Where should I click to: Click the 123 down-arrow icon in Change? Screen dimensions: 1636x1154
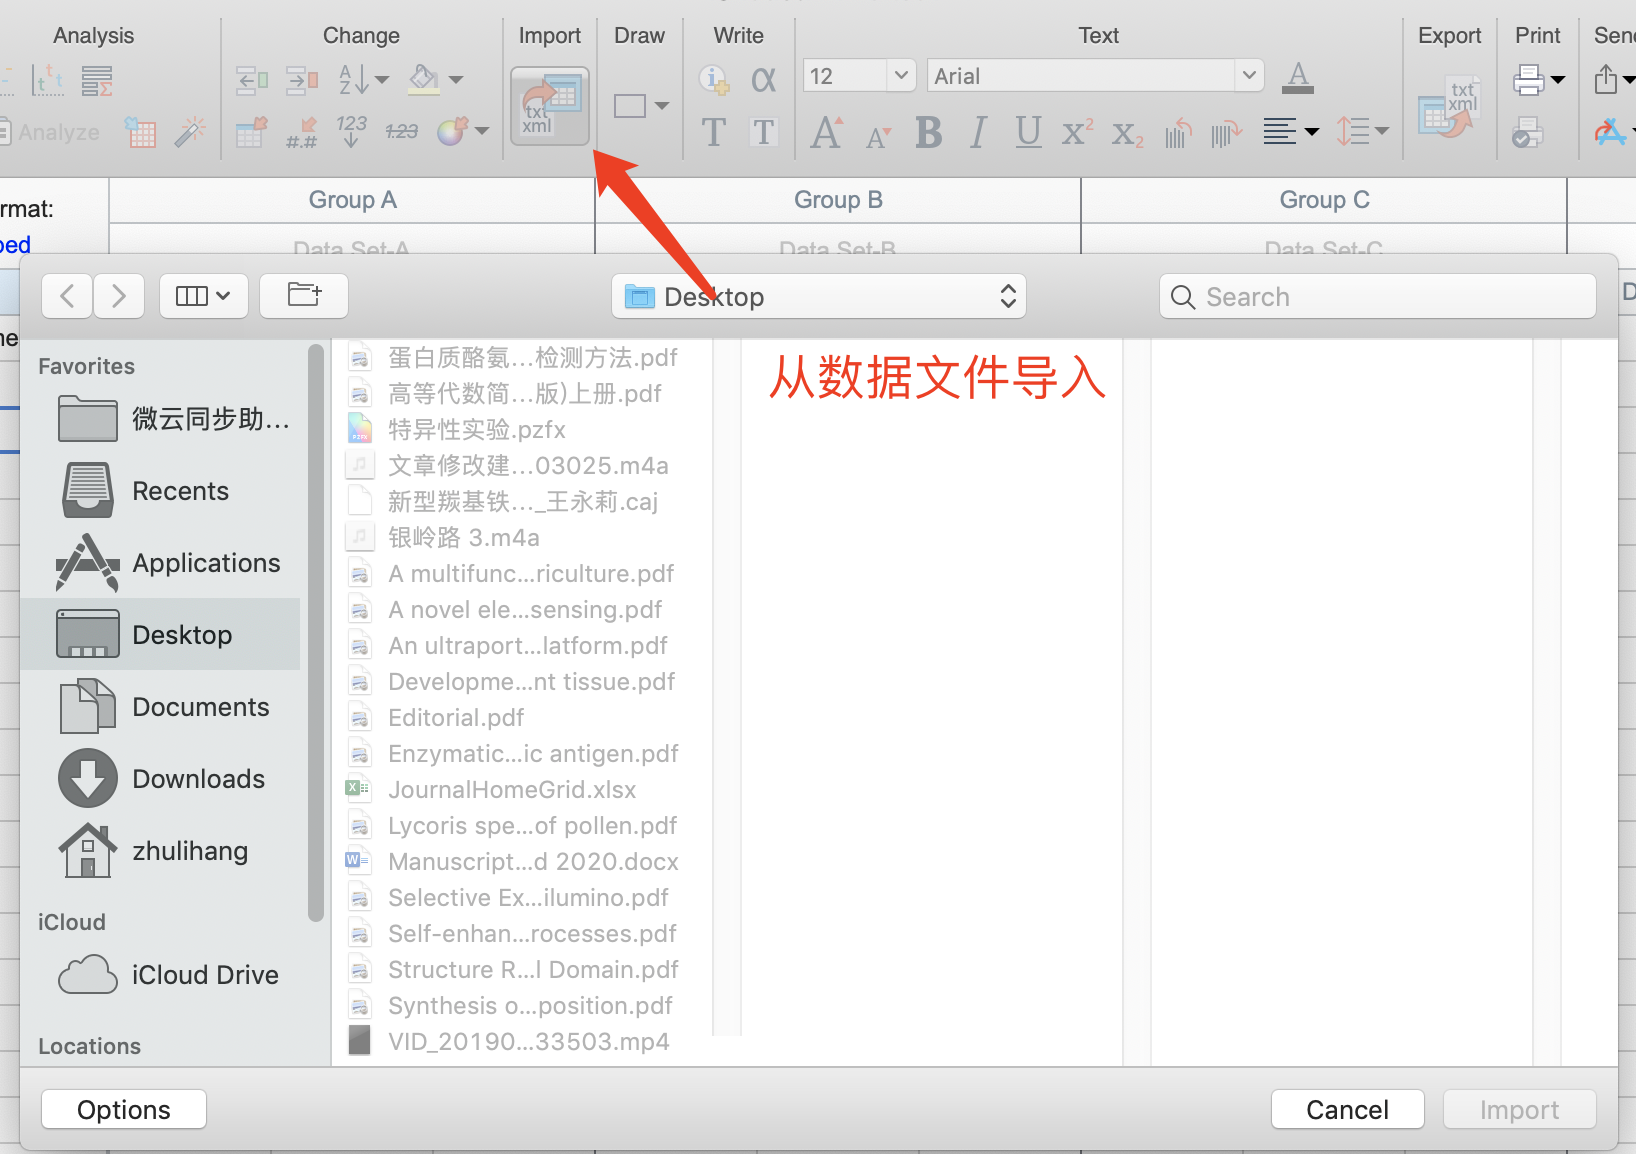351,131
